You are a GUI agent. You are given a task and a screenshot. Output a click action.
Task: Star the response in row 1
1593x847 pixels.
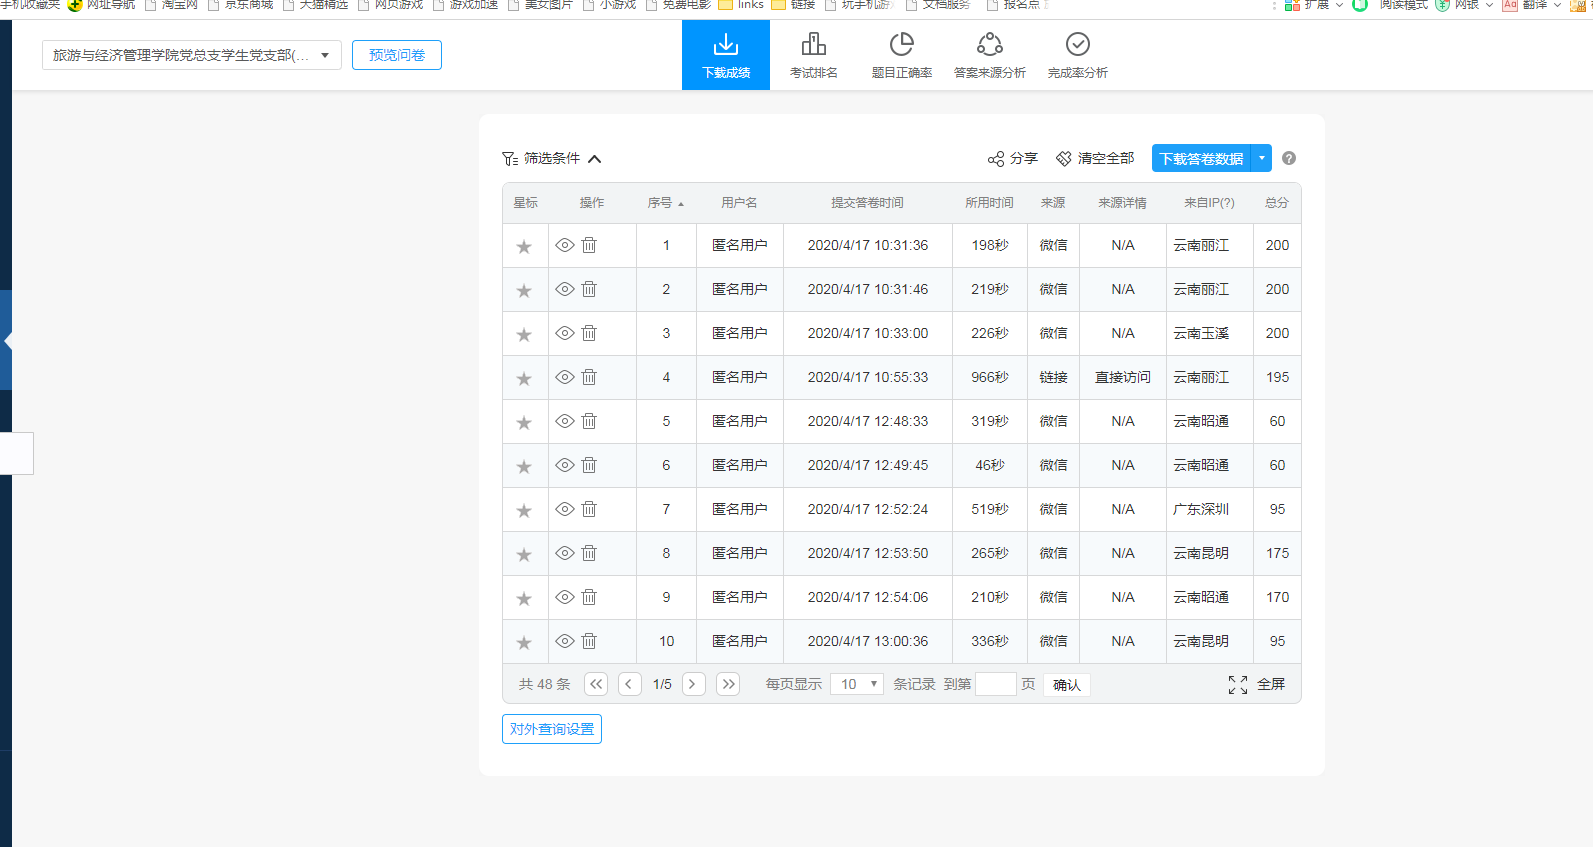click(x=524, y=246)
